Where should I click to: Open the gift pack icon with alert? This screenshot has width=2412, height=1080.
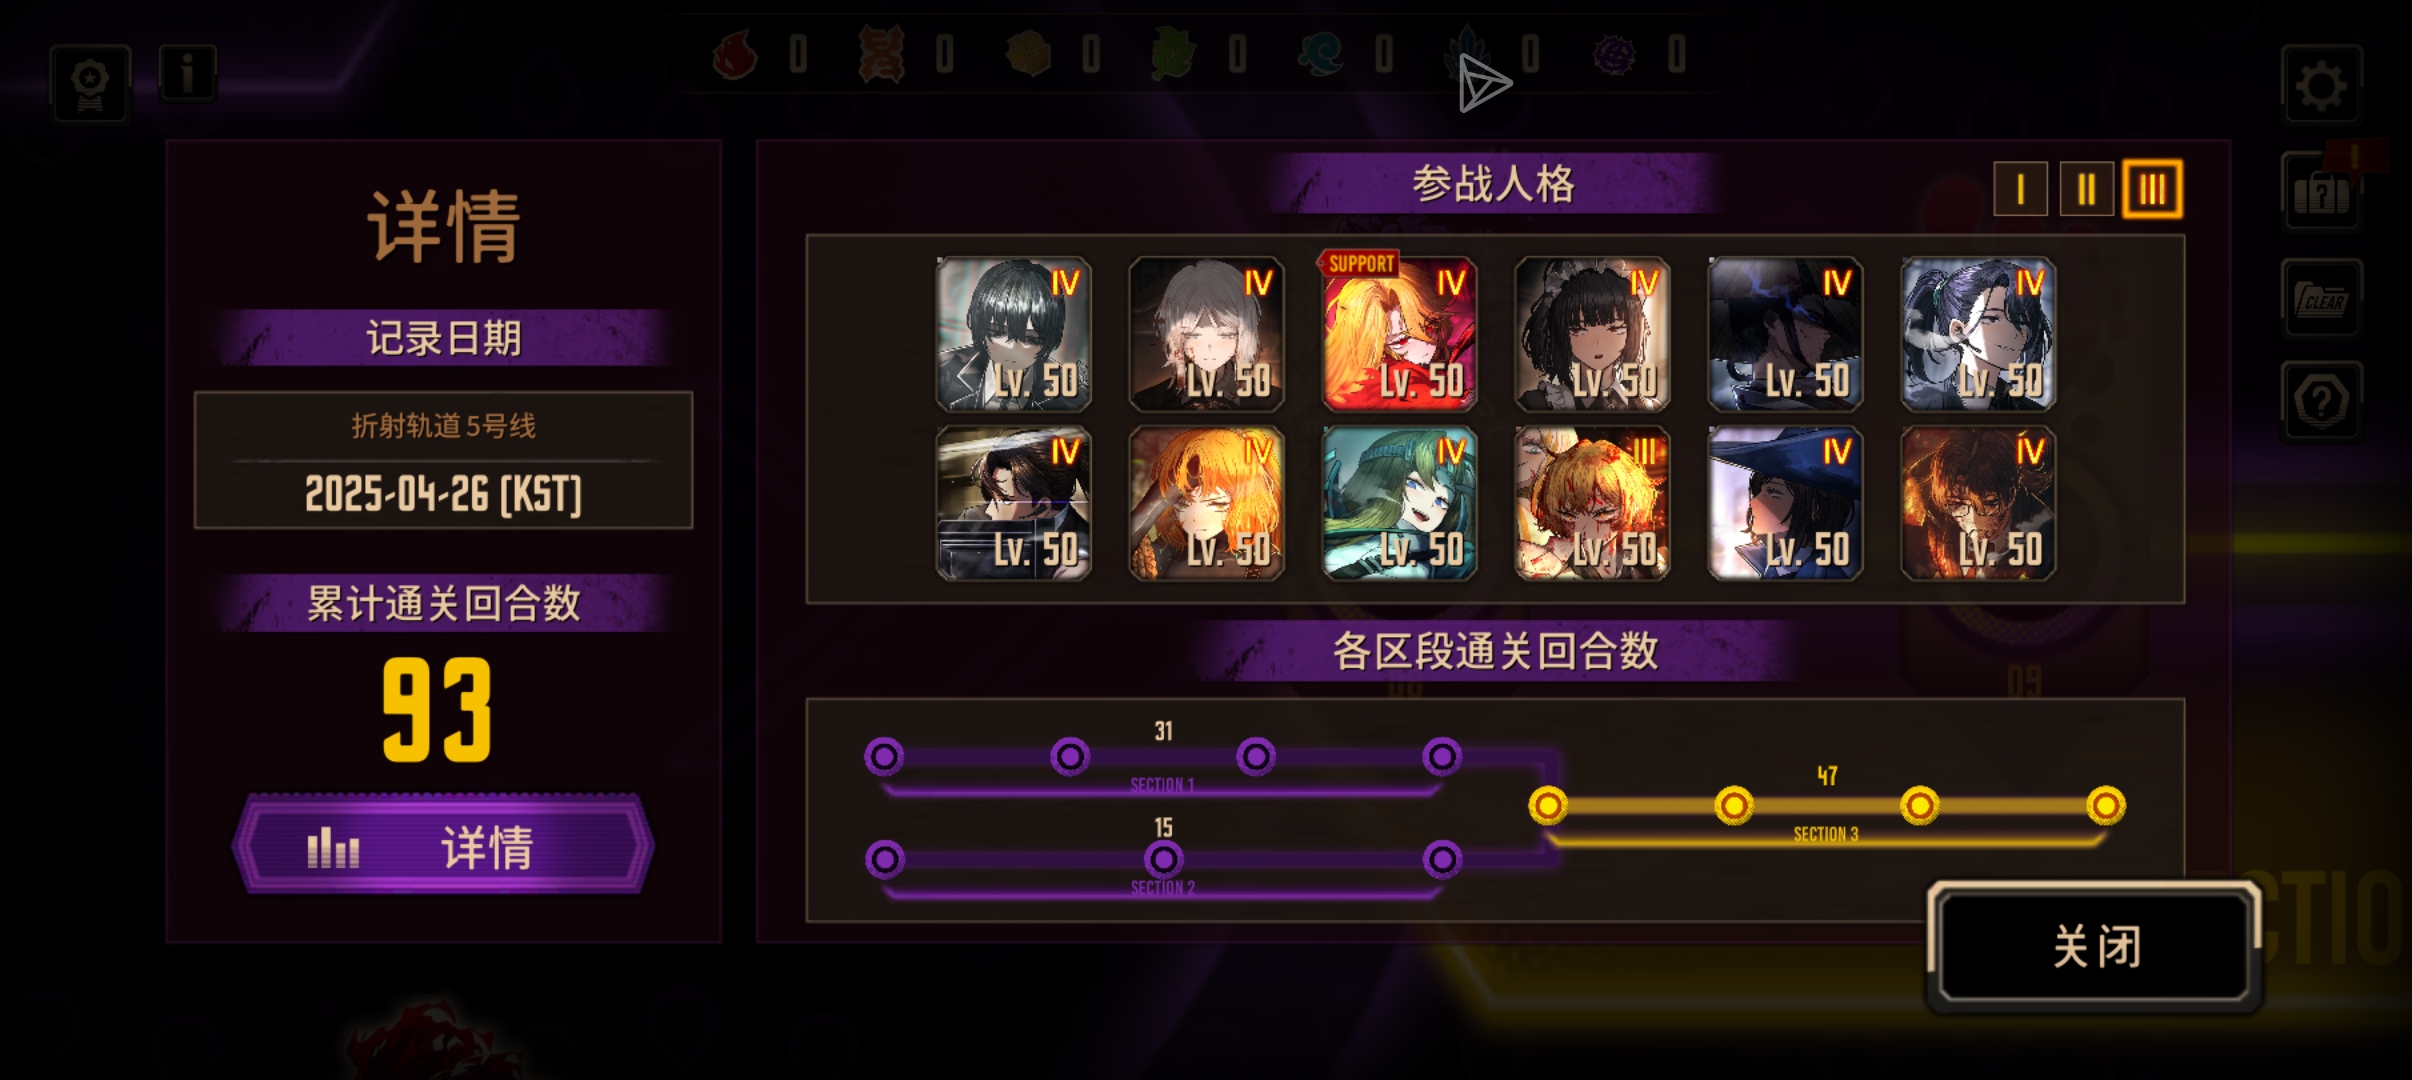click(x=2321, y=192)
